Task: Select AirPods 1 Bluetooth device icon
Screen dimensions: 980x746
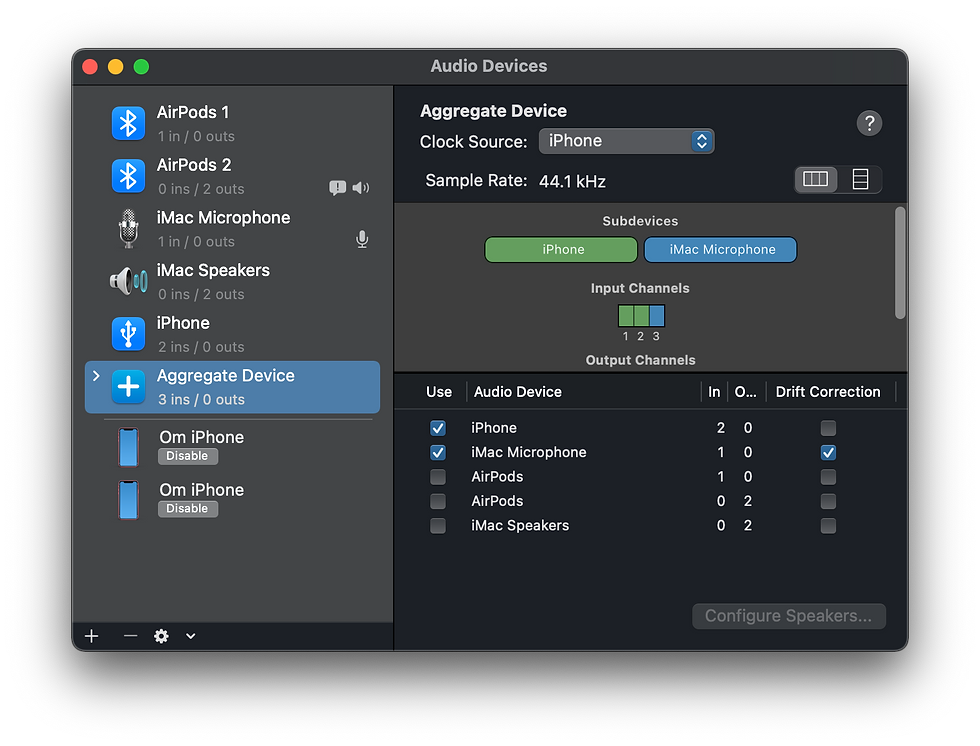Action: tap(128, 123)
